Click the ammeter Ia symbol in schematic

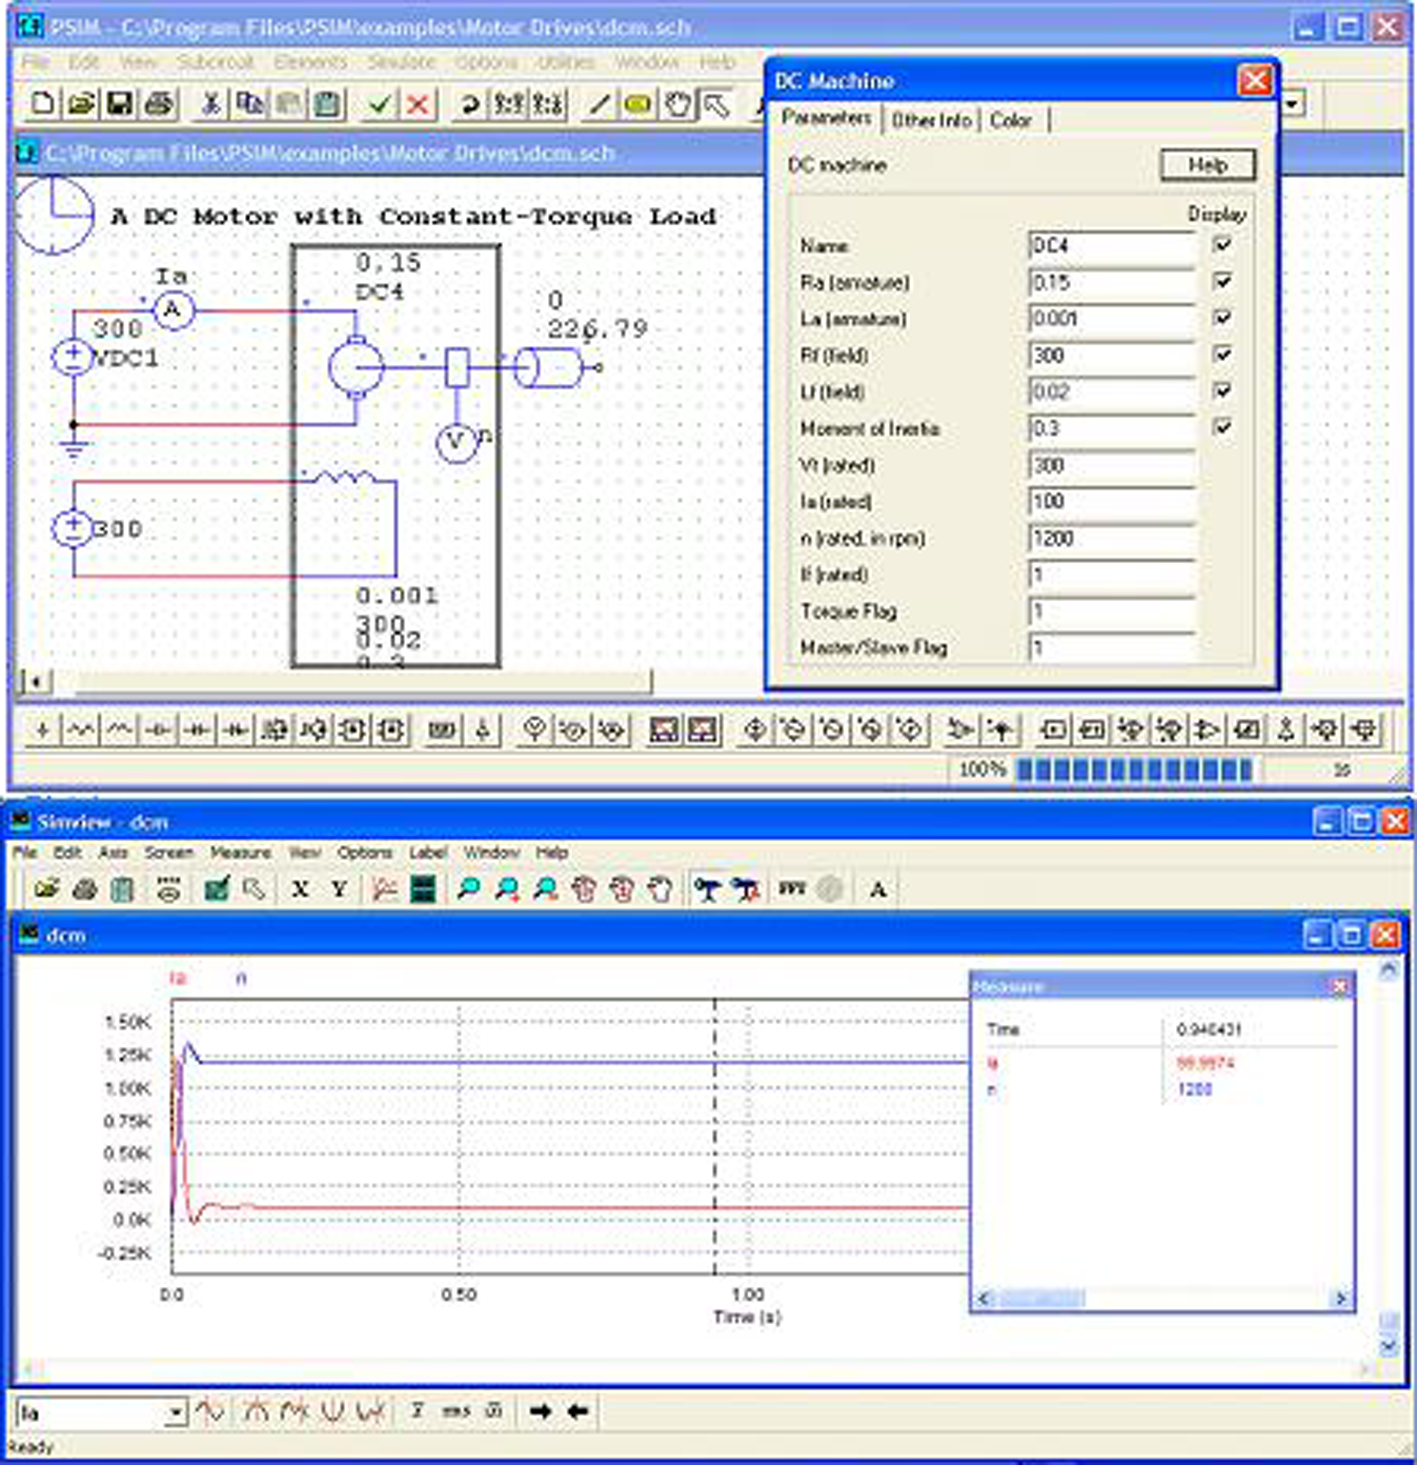172,310
